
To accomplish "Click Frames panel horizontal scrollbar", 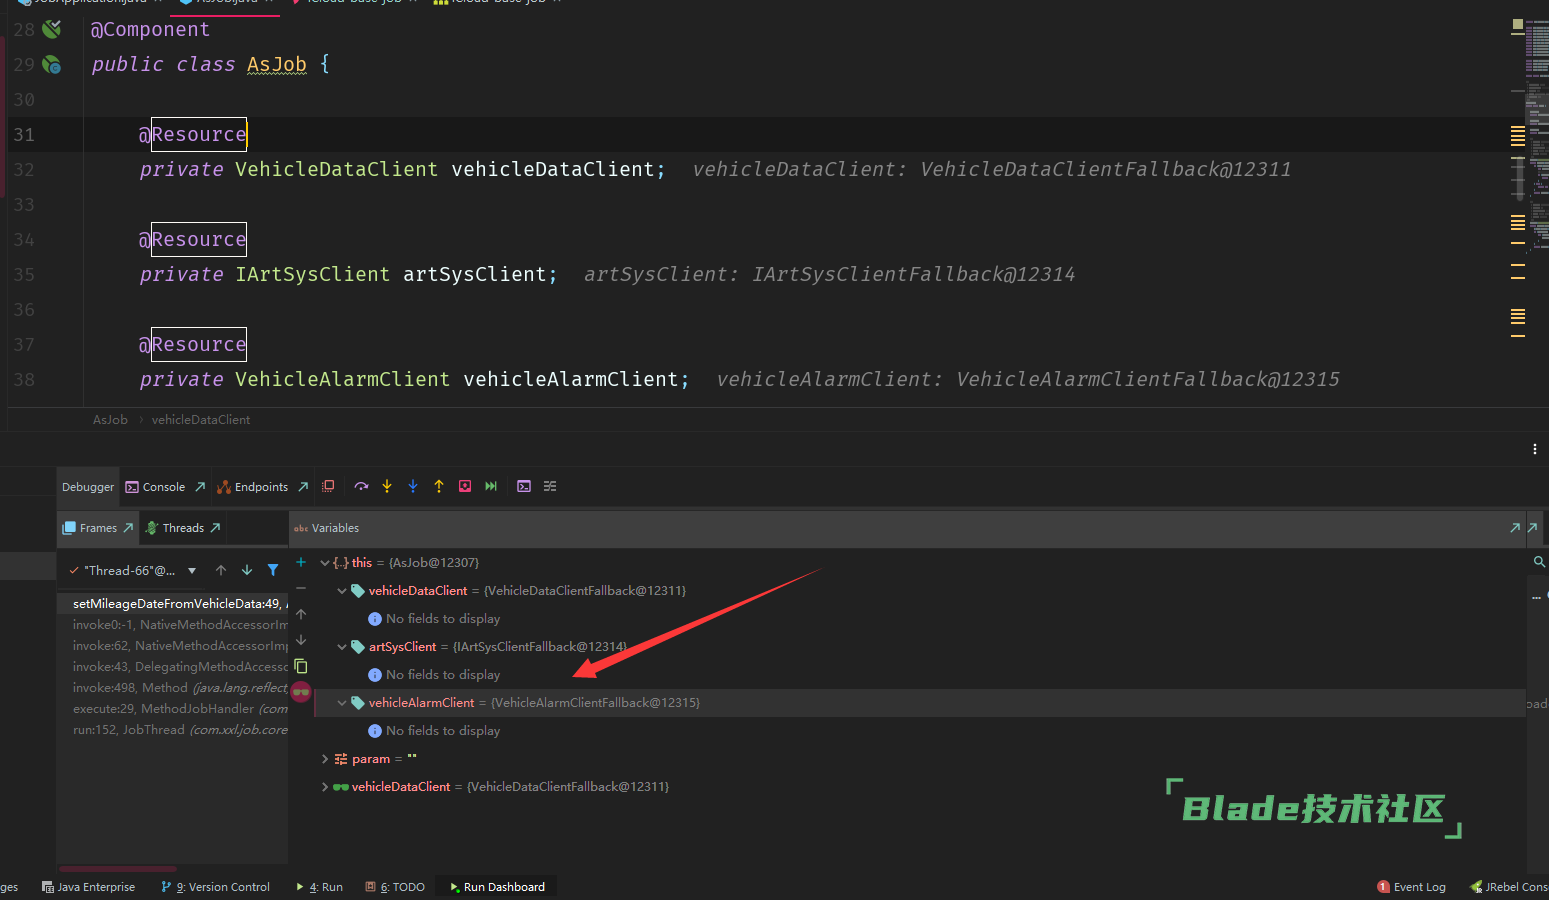I will (x=118, y=868).
